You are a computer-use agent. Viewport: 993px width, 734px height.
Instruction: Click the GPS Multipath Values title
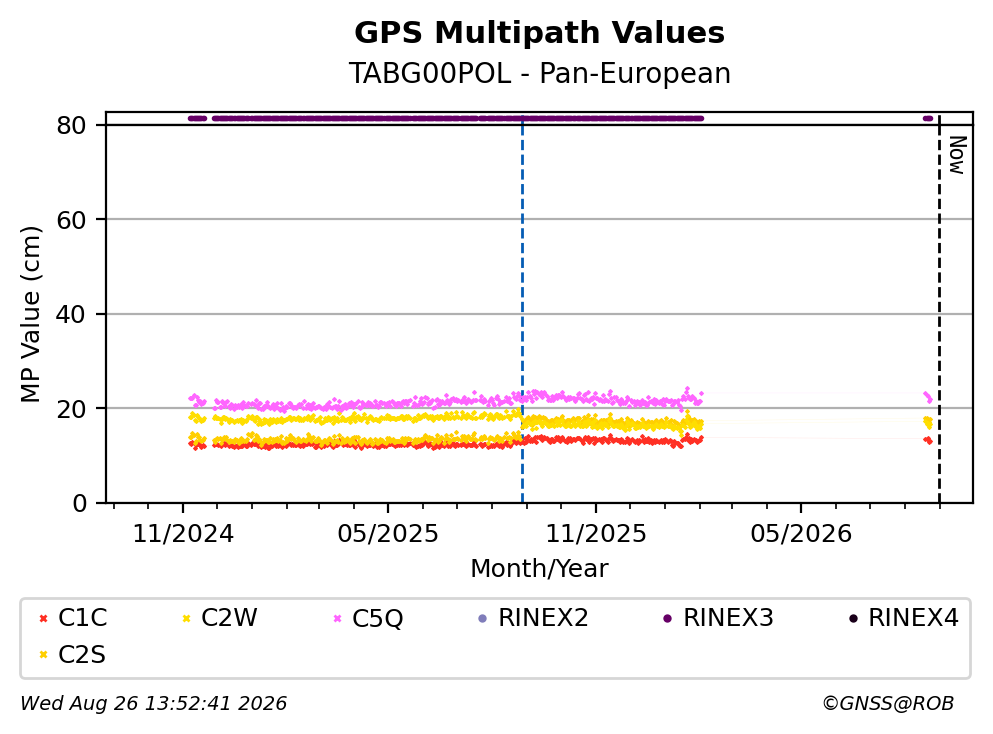click(x=540, y=33)
